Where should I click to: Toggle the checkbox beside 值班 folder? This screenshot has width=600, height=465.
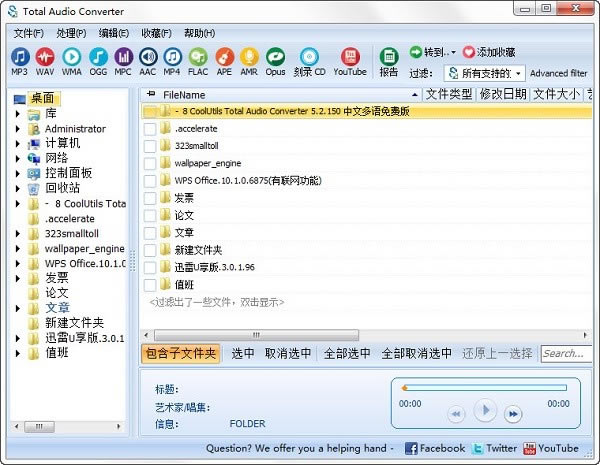(x=151, y=284)
